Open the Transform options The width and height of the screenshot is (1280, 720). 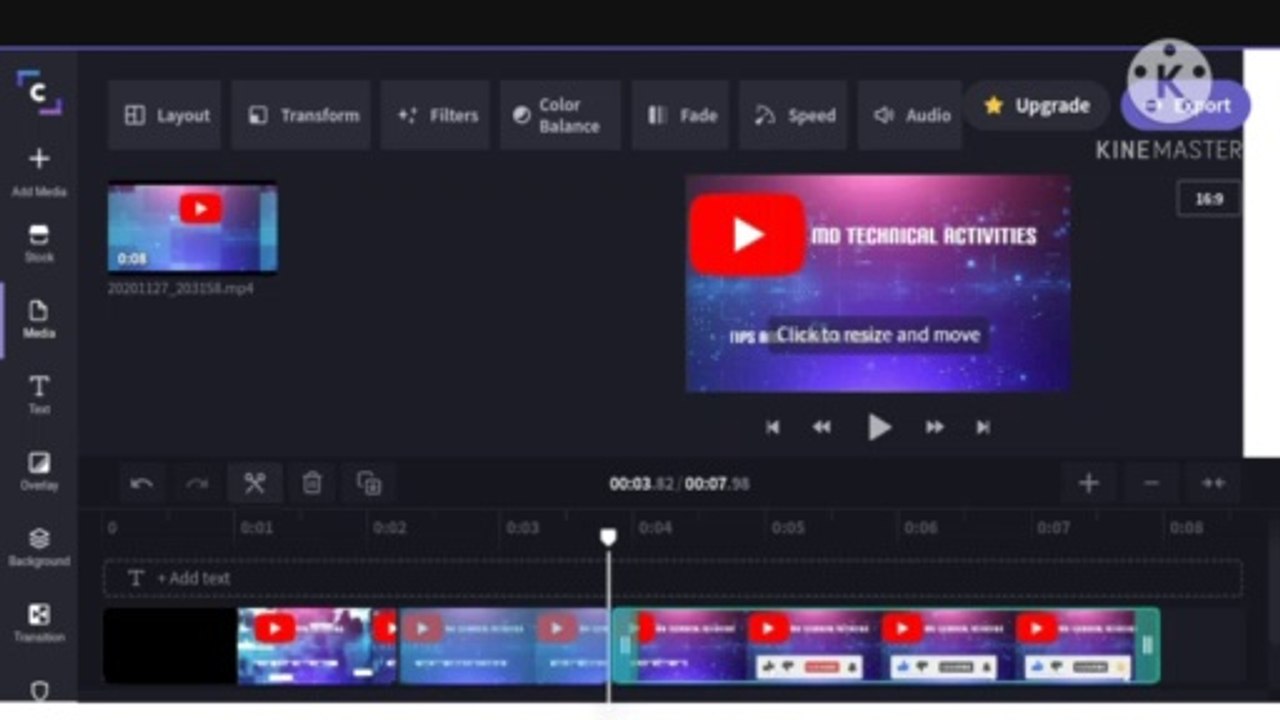[x=301, y=115]
